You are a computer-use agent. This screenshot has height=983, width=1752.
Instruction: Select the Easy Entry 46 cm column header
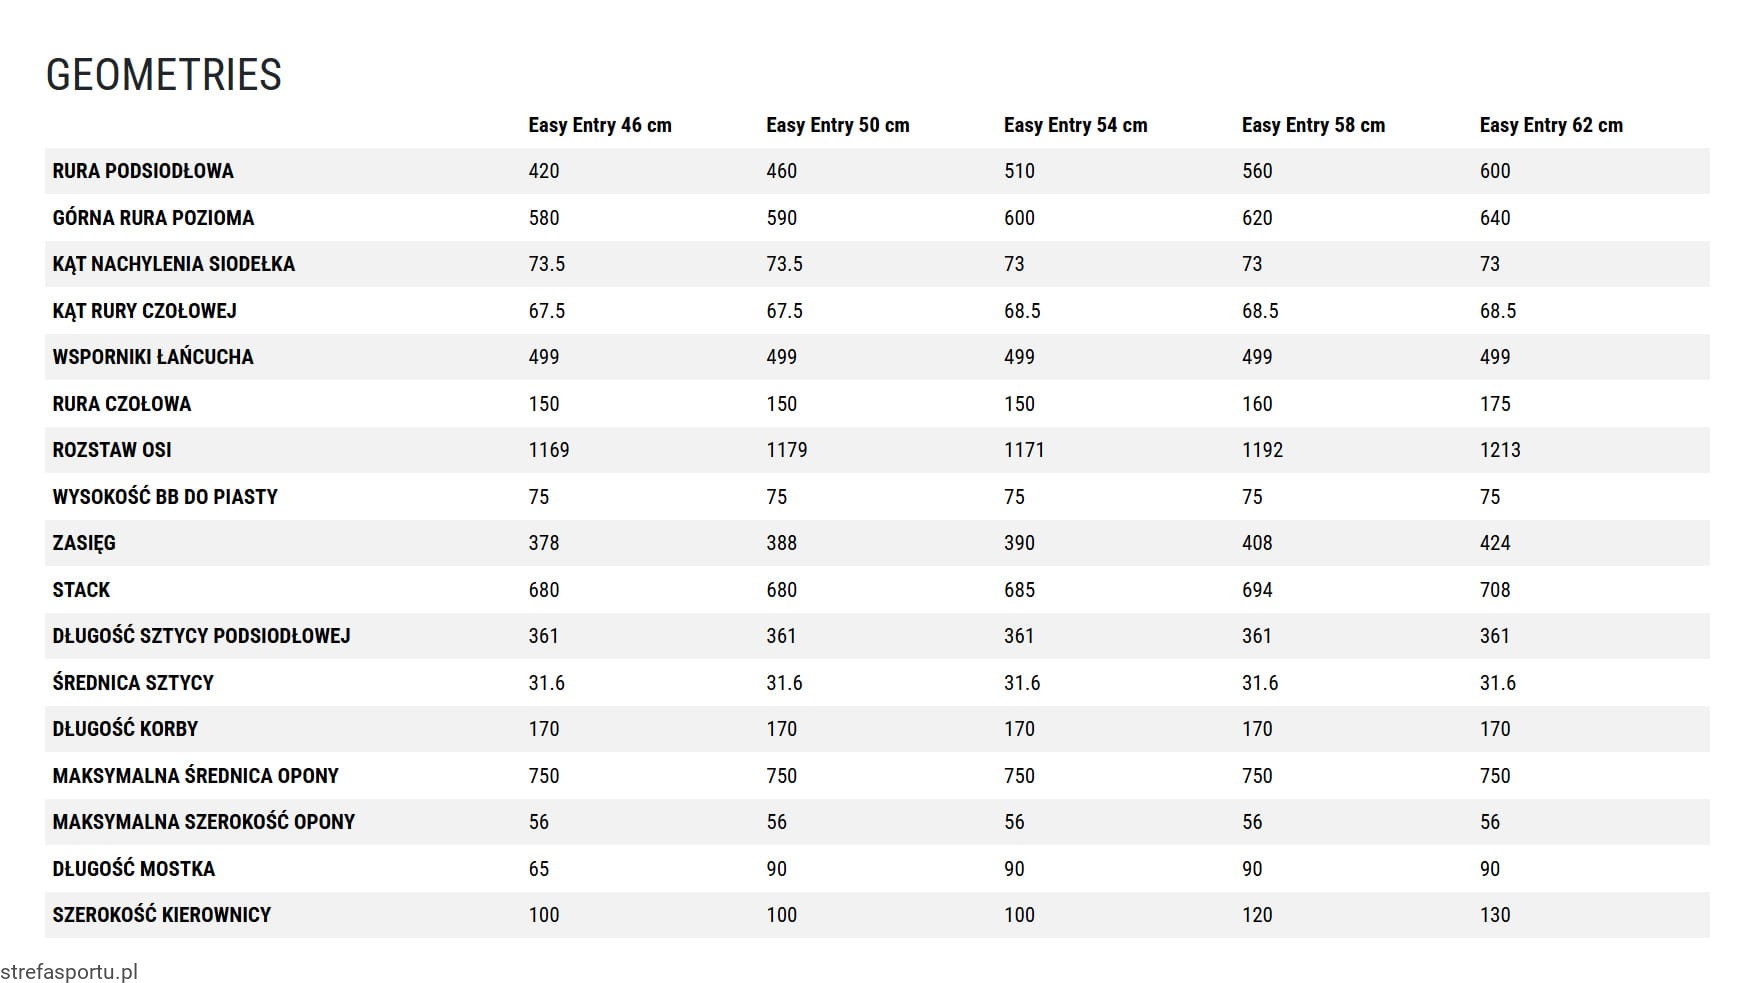600,125
